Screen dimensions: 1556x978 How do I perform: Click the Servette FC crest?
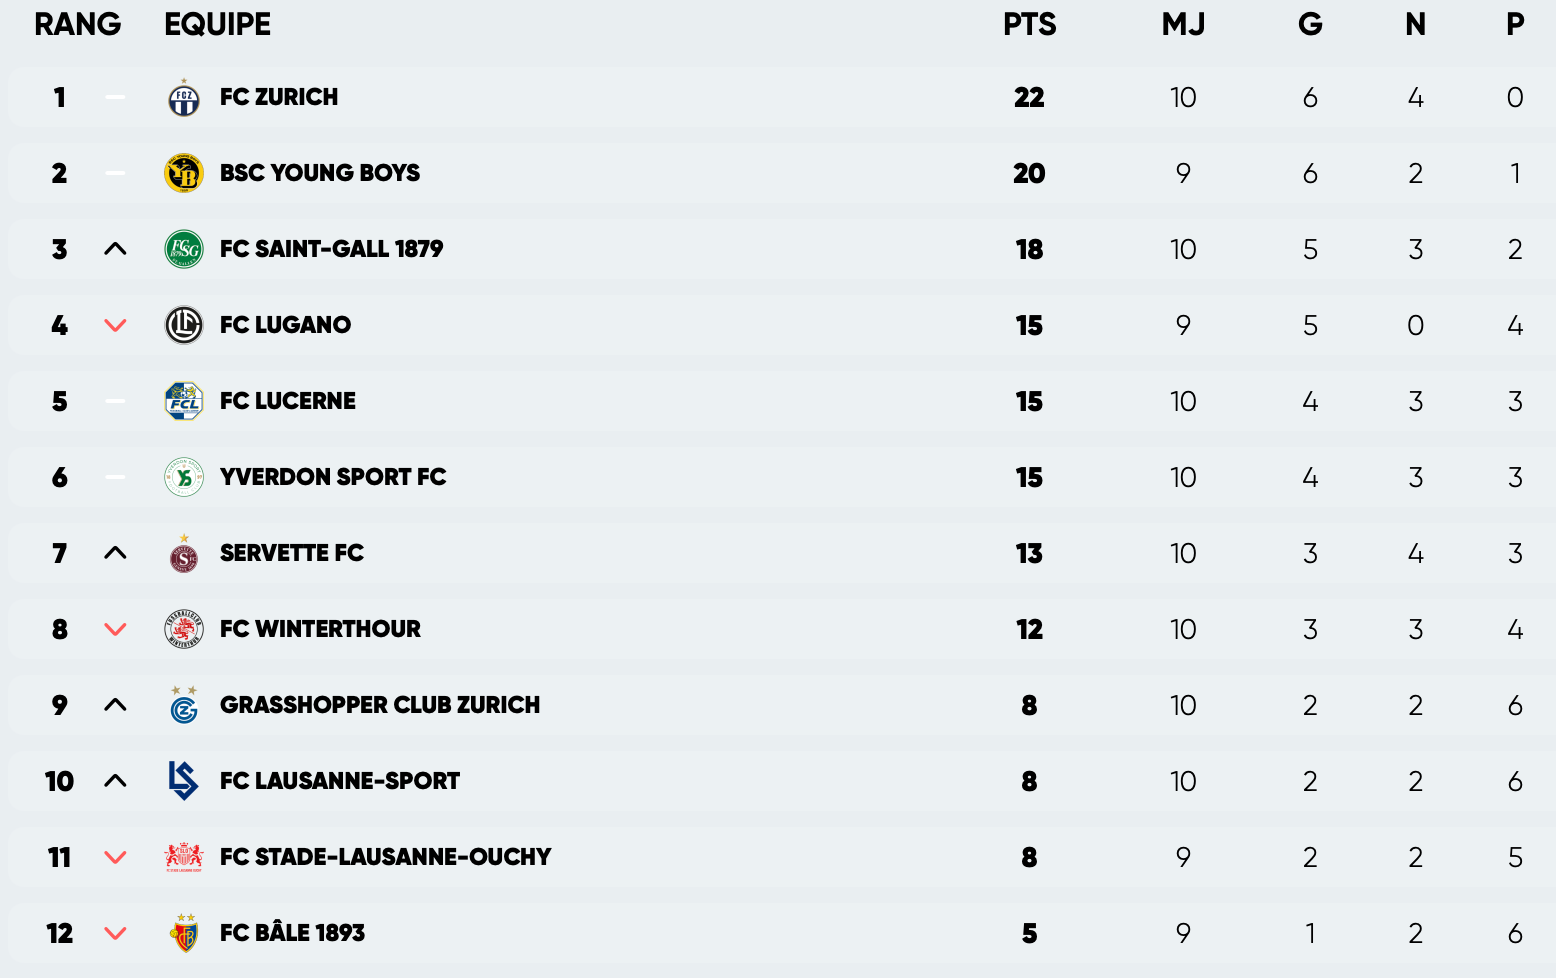[184, 554]
